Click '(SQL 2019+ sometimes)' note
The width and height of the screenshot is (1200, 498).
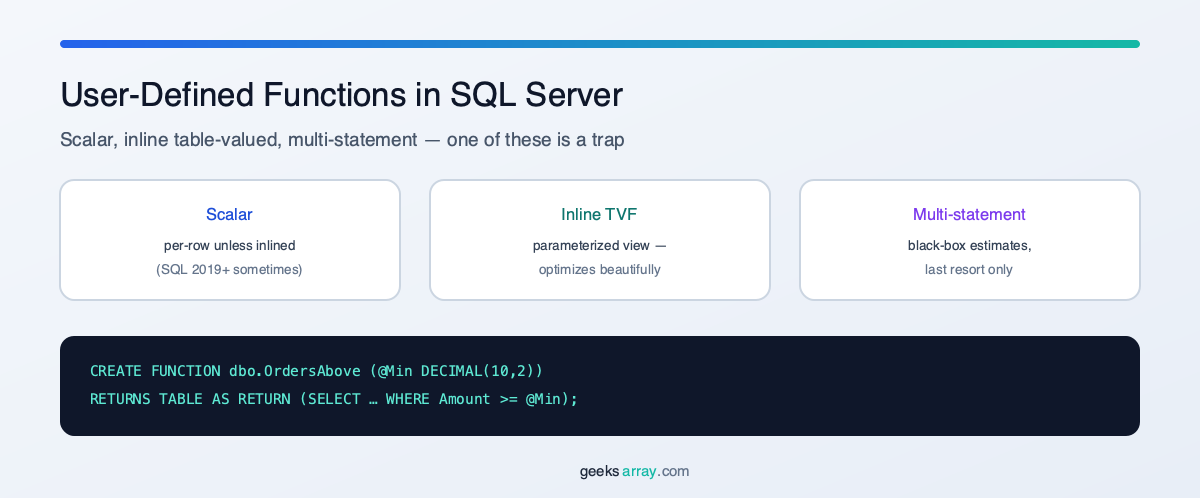[x=230, y=270]
